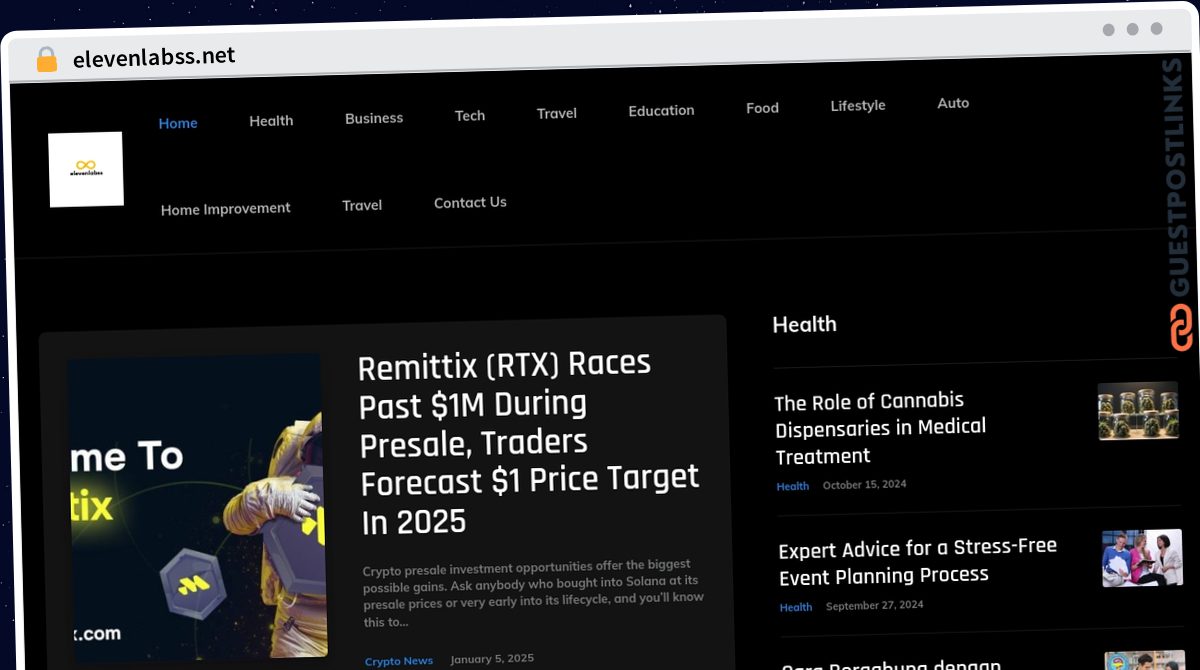1200x670 pixels.
Task: Go to the Food section
Action: click(762, 108)
